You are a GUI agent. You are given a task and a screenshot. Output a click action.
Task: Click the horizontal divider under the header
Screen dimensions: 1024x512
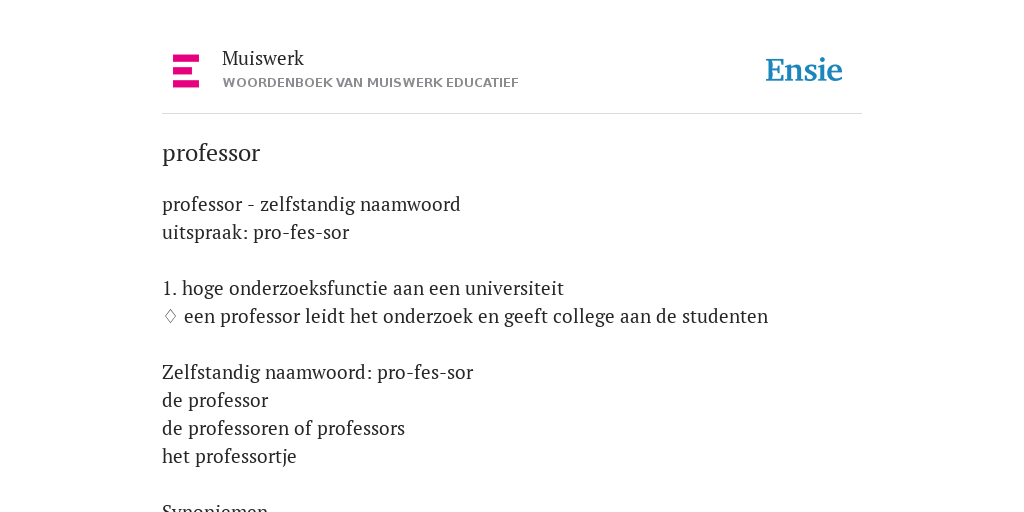click(512, 114)
